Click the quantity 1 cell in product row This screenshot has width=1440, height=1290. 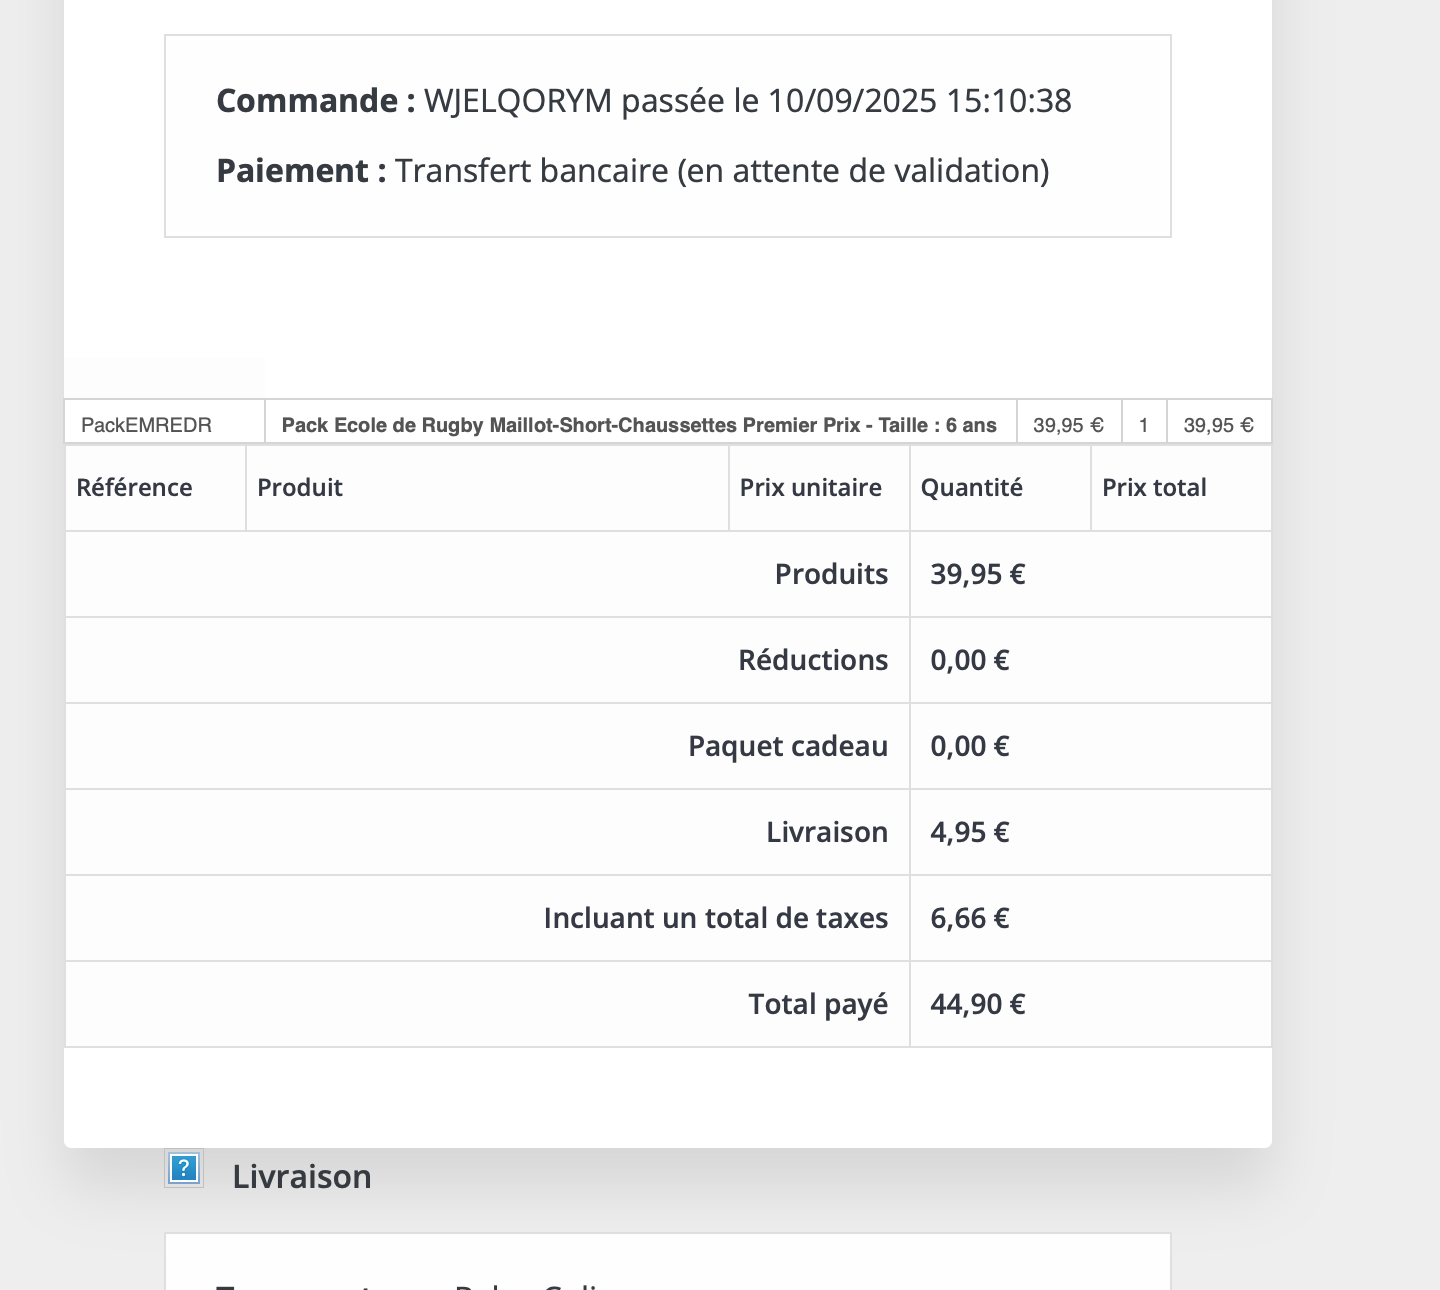(x=1144, y=425)
